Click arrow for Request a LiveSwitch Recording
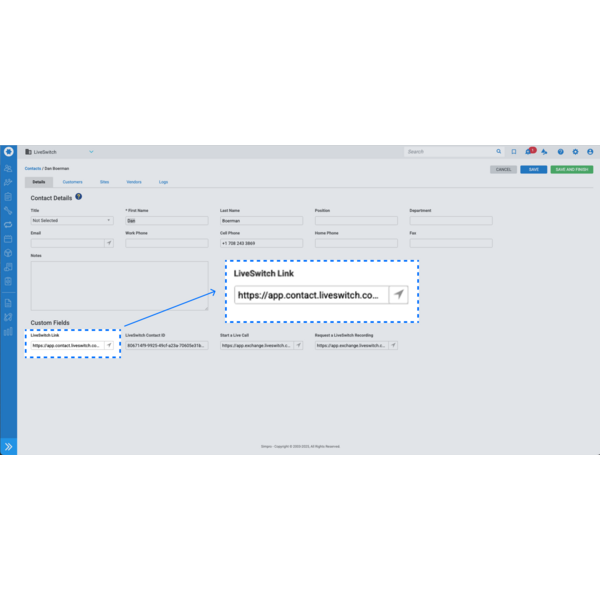This screenshot has width=600, height=600. pyautogui.click(x=393, y=346)
